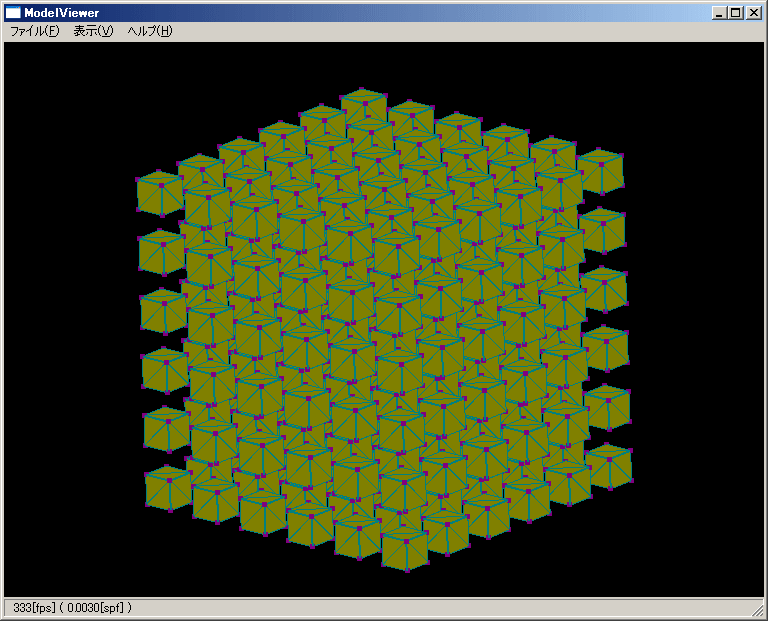
Task: Click the 333[fps] status bar readout
Action: tap(72, 608)
